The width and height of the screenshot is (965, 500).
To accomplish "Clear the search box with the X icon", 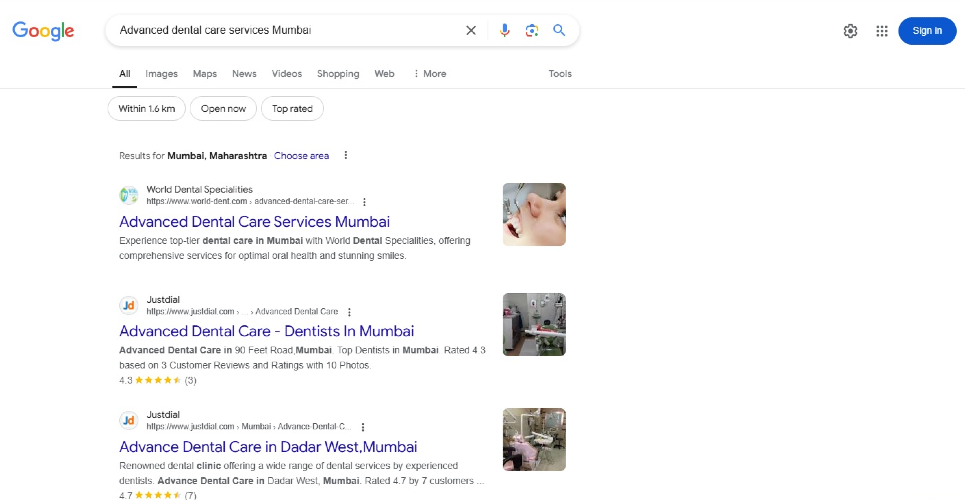I will (x=471, y=30).
